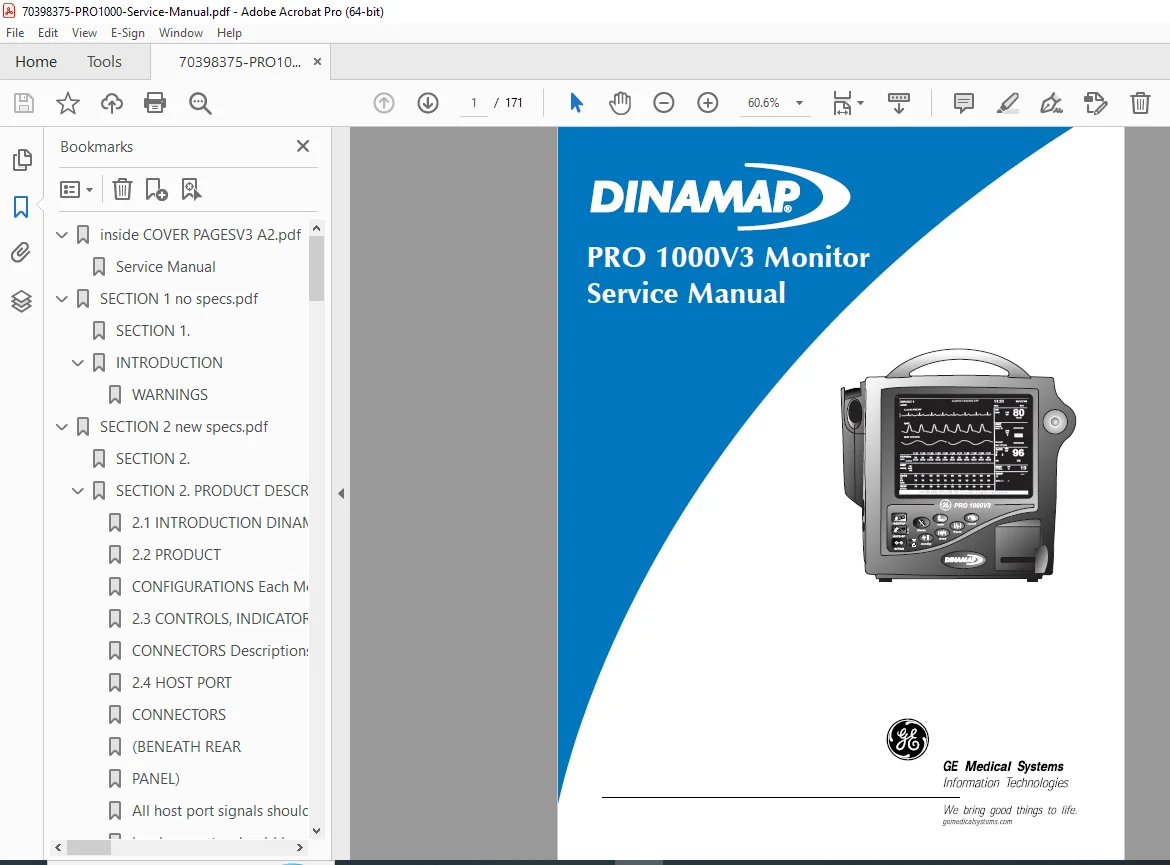This screenshot has height=865, width=1170.
Task: Open the E-Sign menu
Action: point(128,33)
